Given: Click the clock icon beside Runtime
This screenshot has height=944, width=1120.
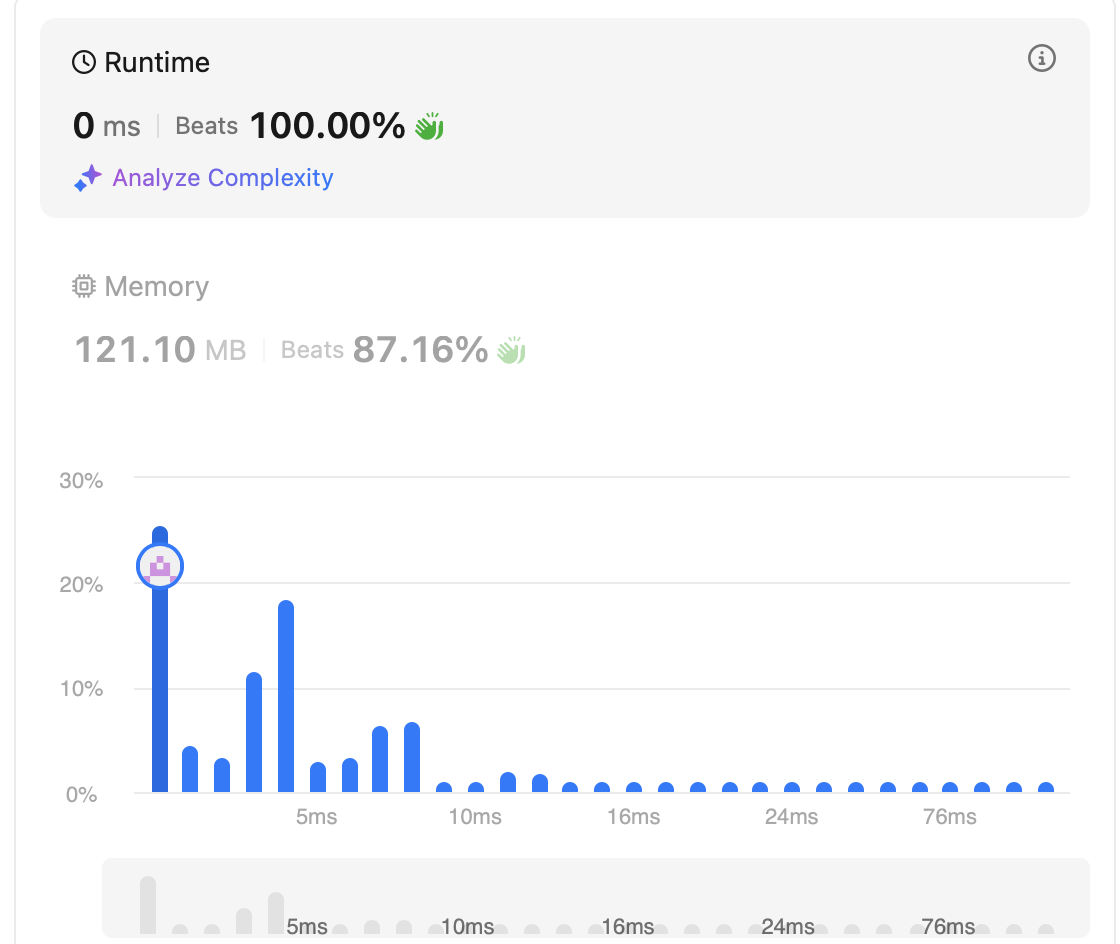Looking at the screenshot, I should [84, 63].
